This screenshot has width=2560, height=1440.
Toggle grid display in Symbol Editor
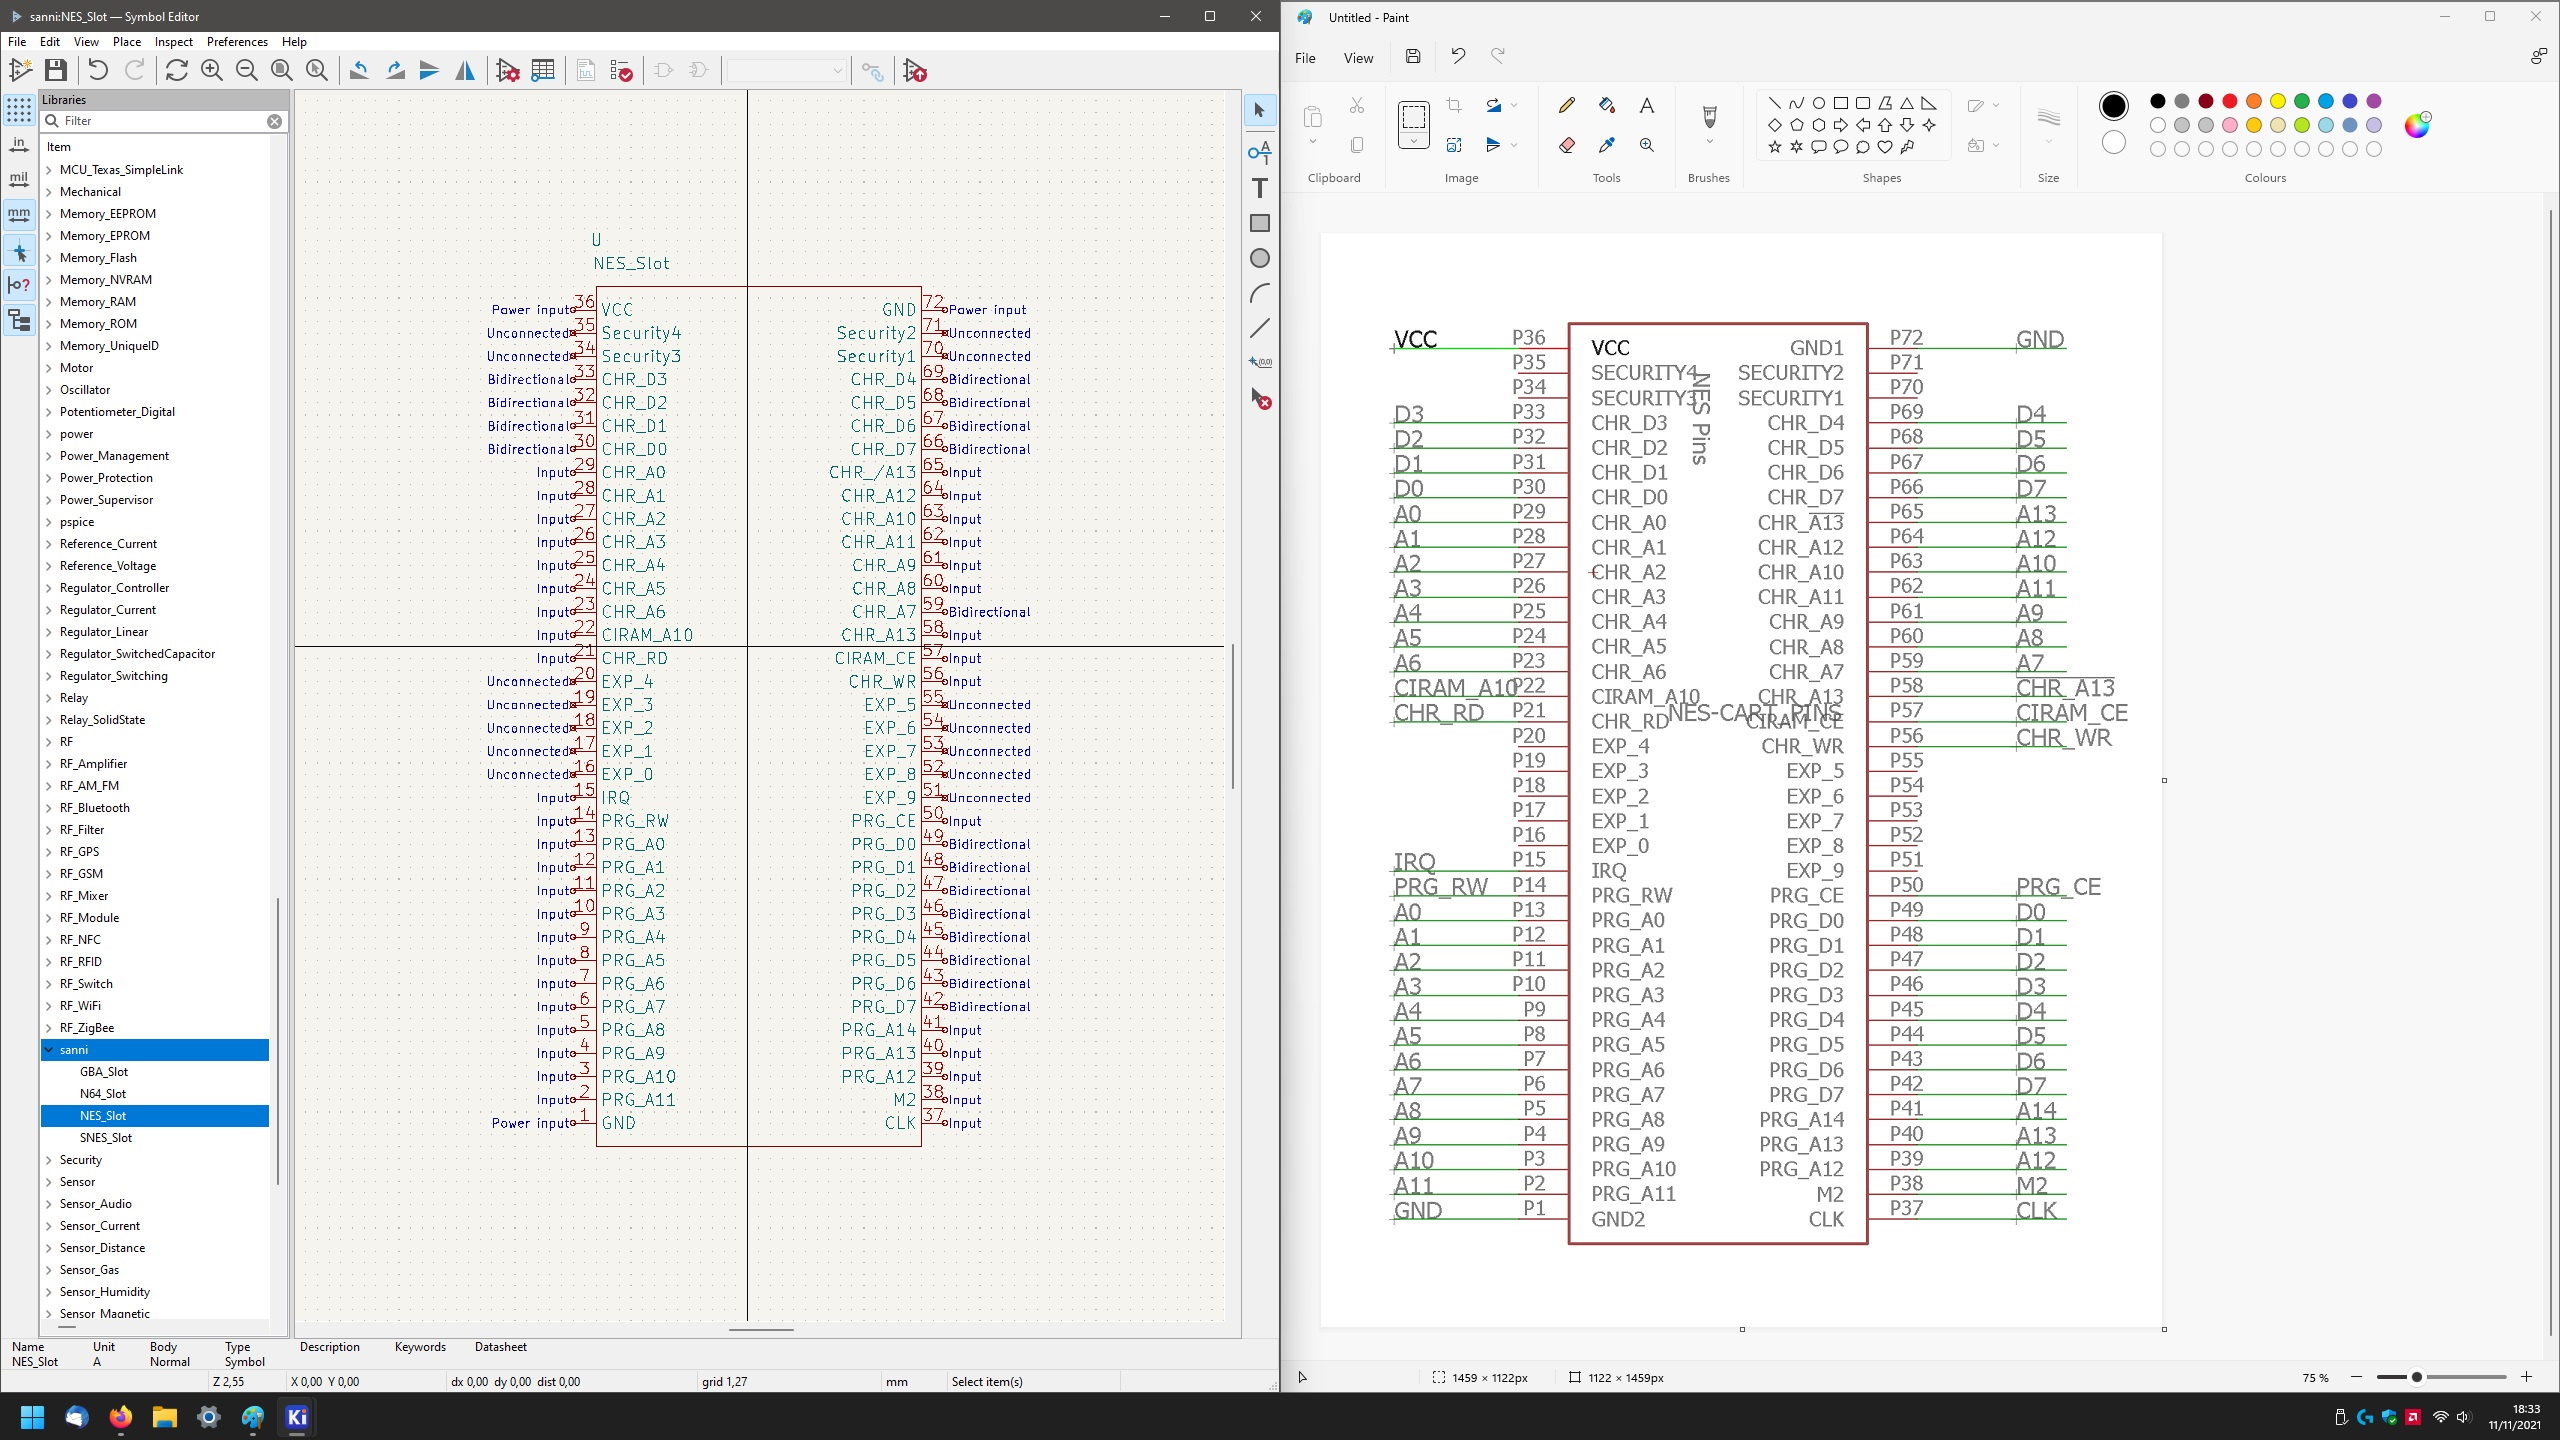[x=19, y=110]
